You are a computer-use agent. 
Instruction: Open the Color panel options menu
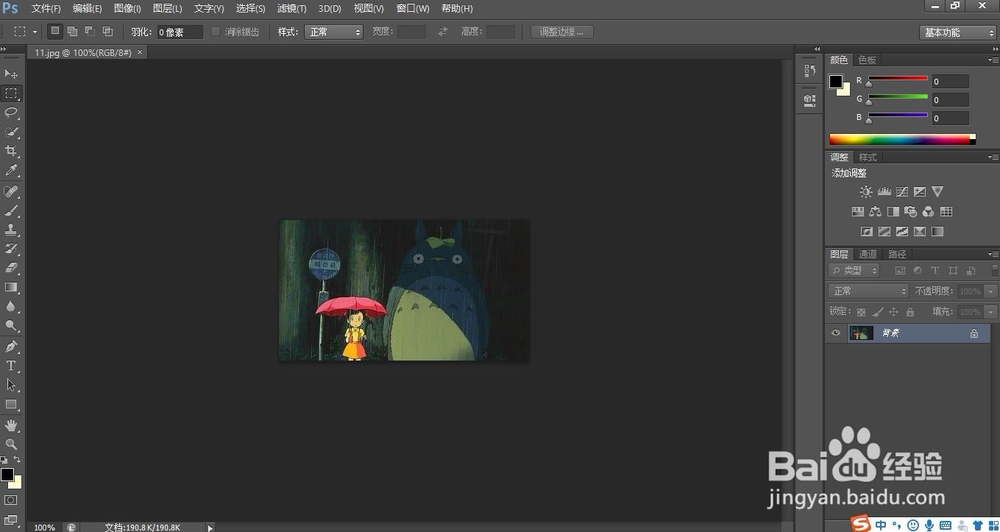(992, 60)
